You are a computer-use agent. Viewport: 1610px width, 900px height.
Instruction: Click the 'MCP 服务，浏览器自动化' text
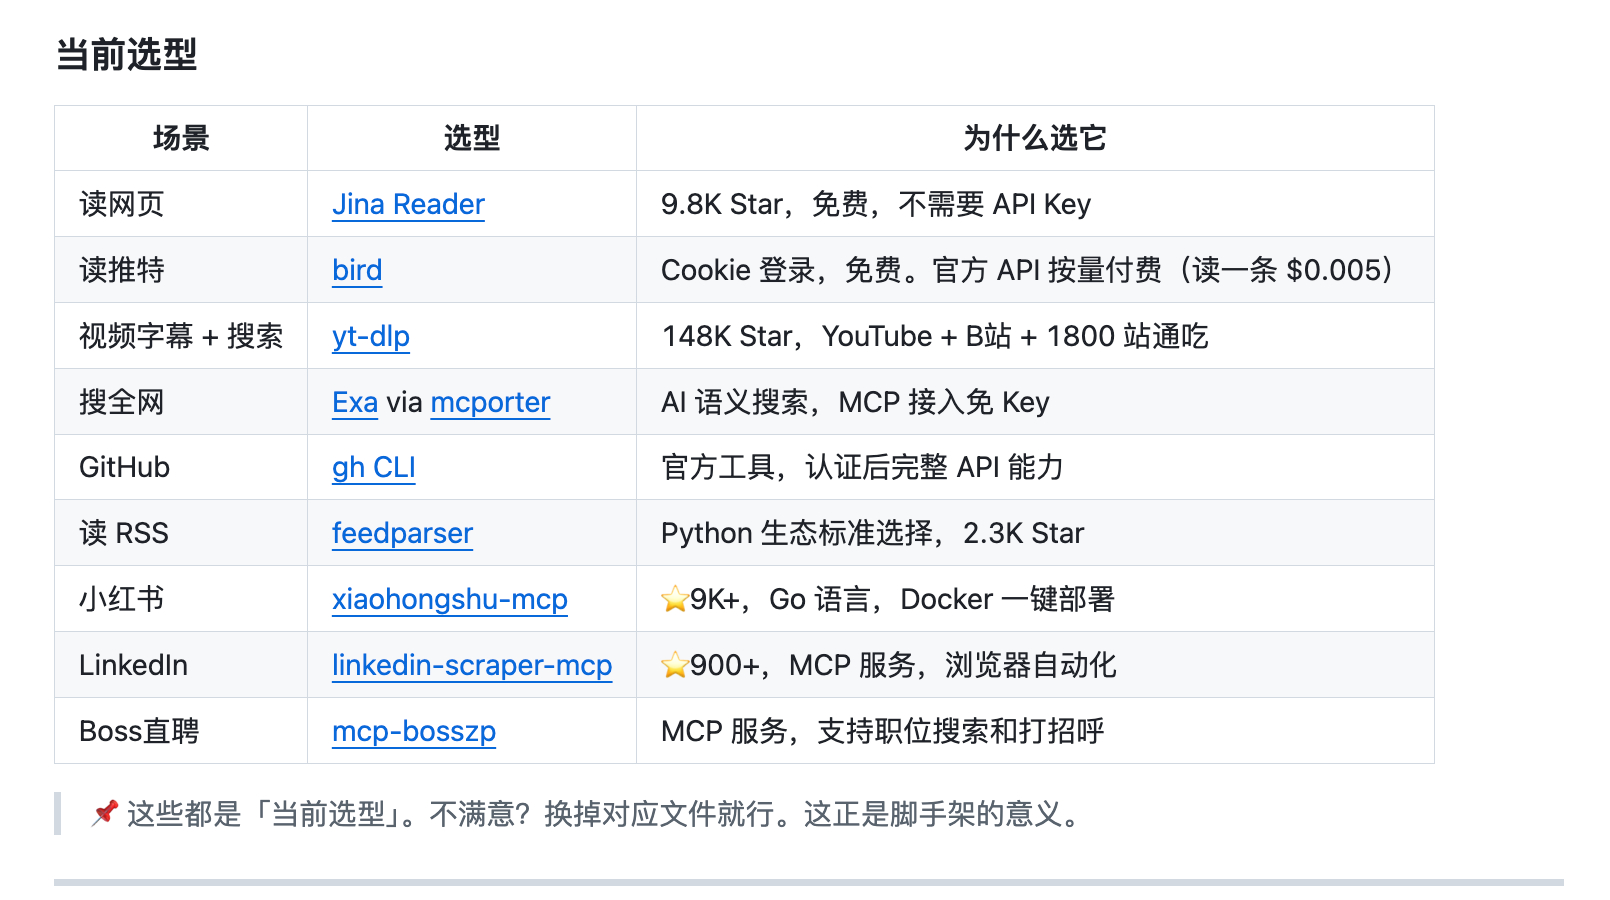pyautogui.click(x=953, y=665)
